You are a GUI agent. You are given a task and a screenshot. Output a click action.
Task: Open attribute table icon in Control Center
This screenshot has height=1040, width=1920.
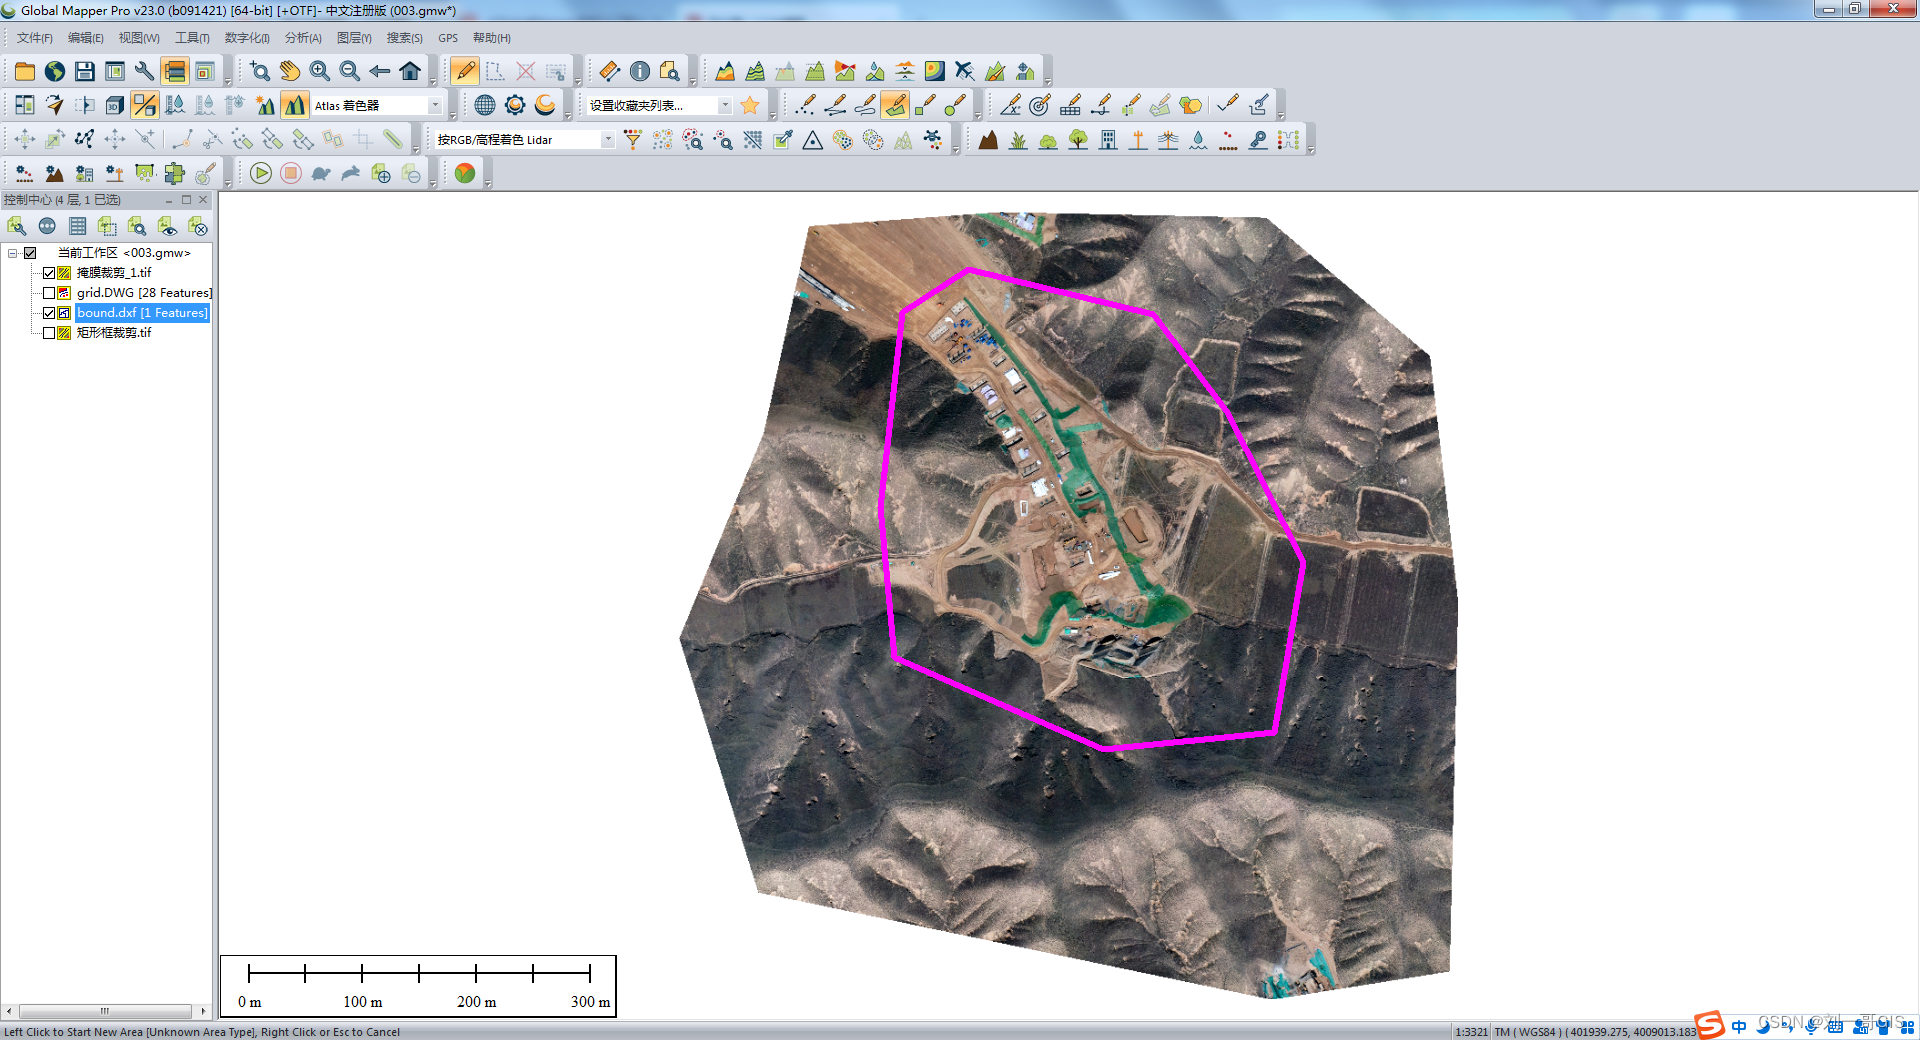77,226
